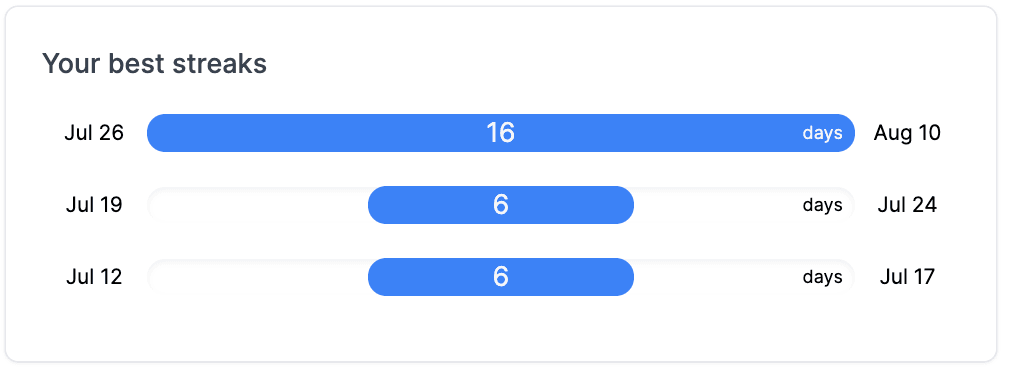Click the number 6 in the Jul 12 streak

(x=501, y=277)
